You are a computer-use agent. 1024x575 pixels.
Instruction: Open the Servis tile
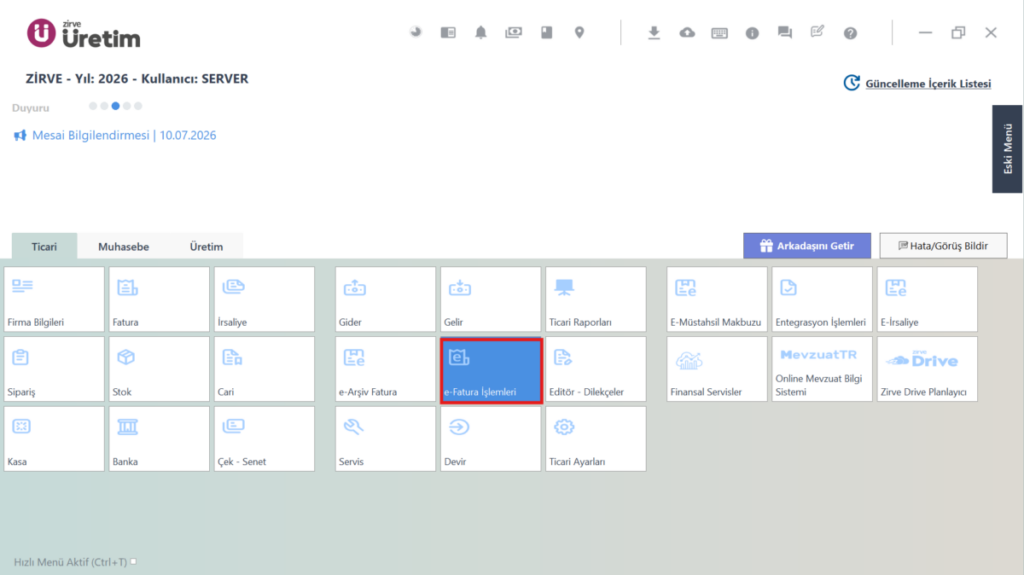click(385, 439)
